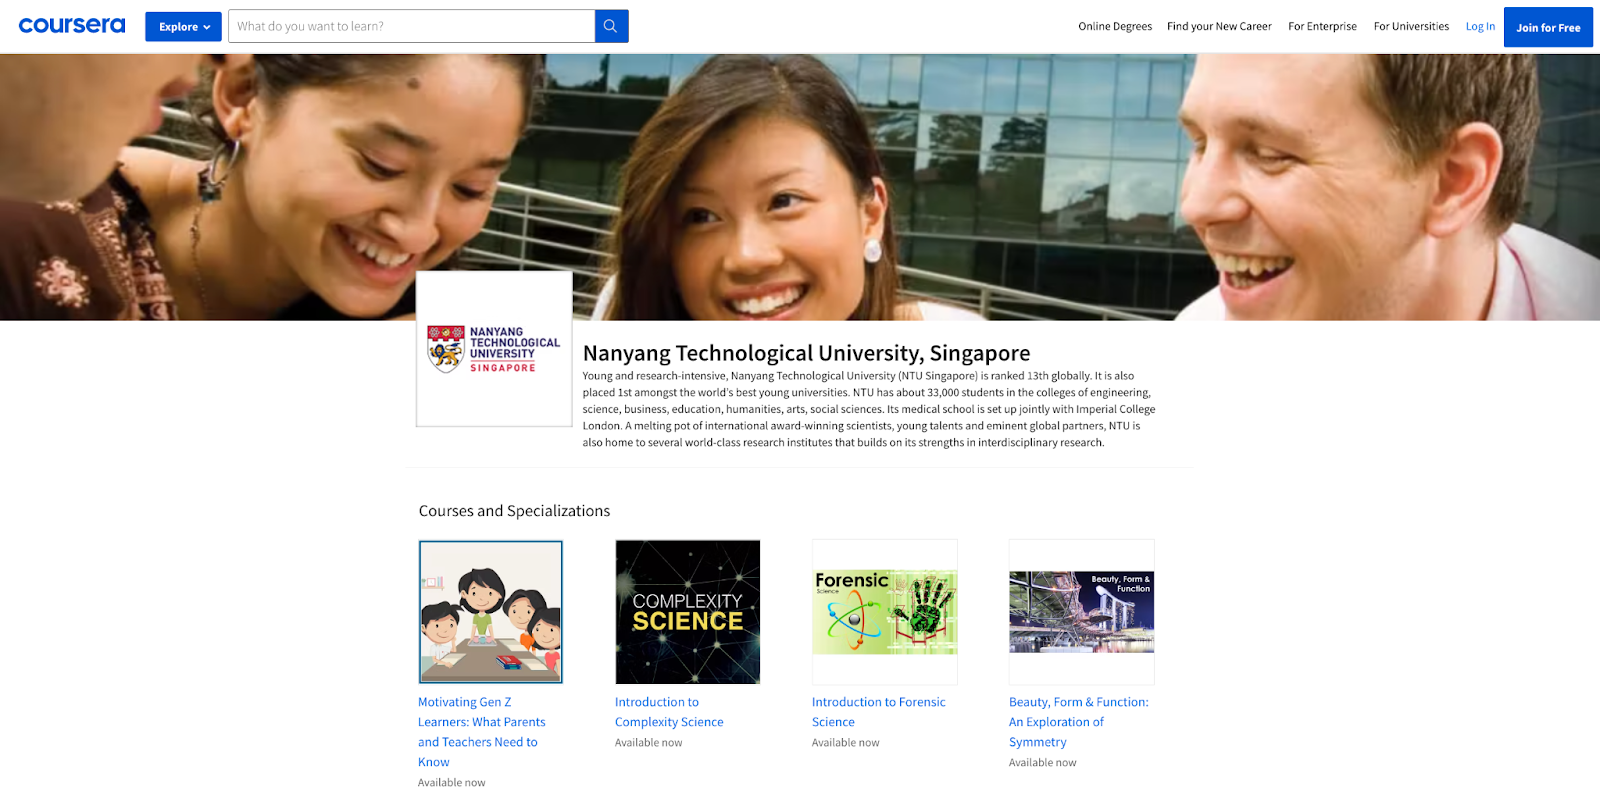Open the Motivating Gen Z Learners course link
The height and width of the screenshot is (809, 1600).
tap(482, 732)
